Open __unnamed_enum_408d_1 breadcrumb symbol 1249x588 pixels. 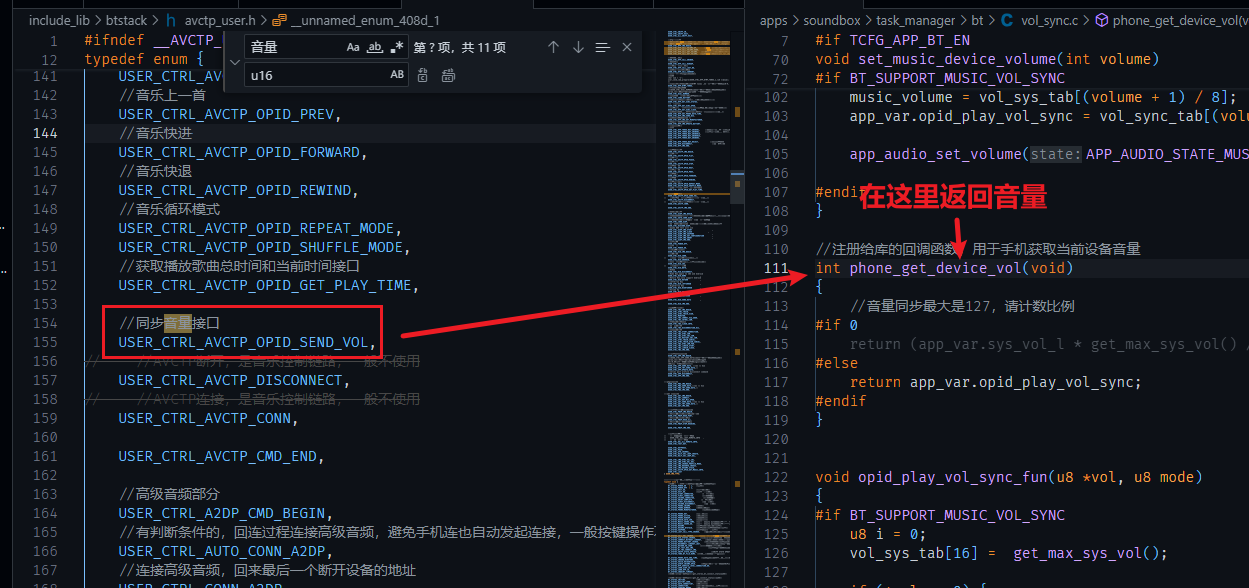(x=356, y=20)
